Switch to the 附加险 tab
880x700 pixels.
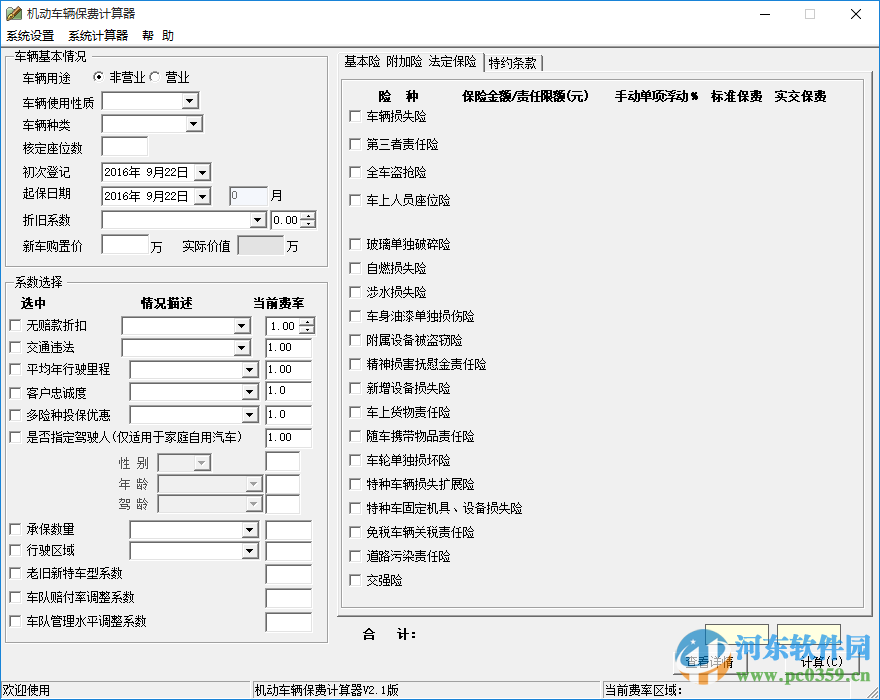point(404,61)
